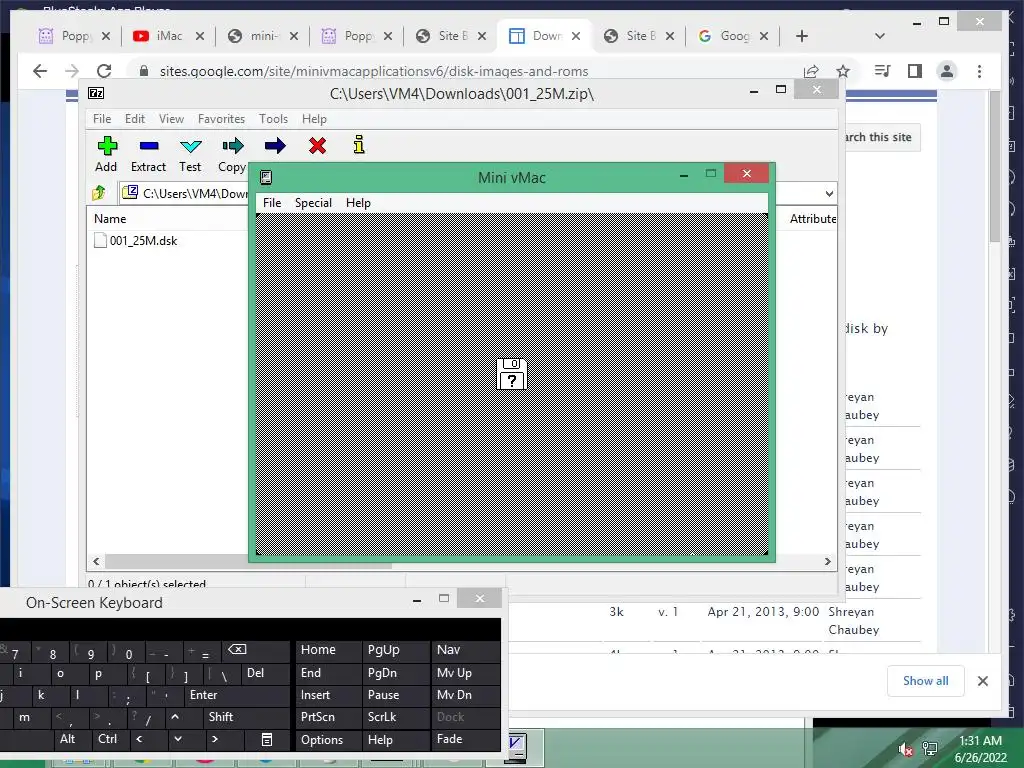The height and width of the screenshot is (768, 1024).
Task: Click 7-Zip horizontal scrollbar right arrow
Action: point(827,562)
